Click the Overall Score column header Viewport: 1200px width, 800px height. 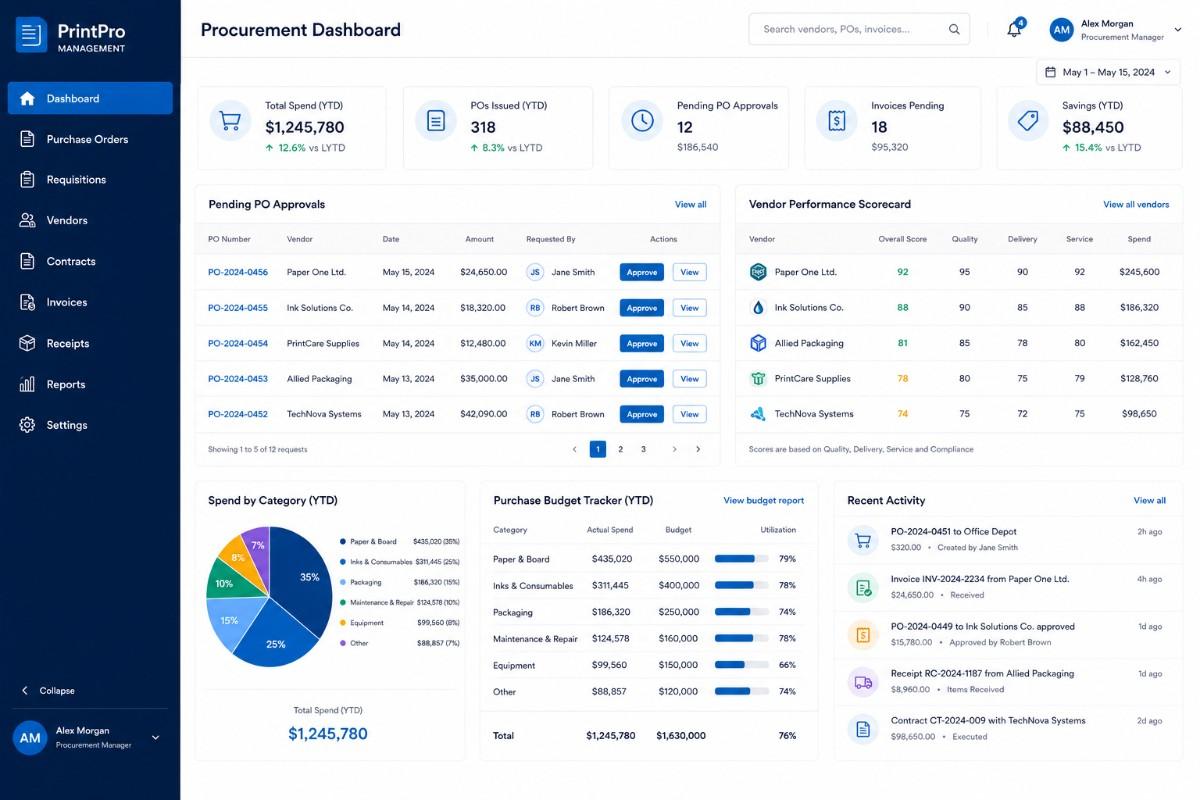point(902,239)
